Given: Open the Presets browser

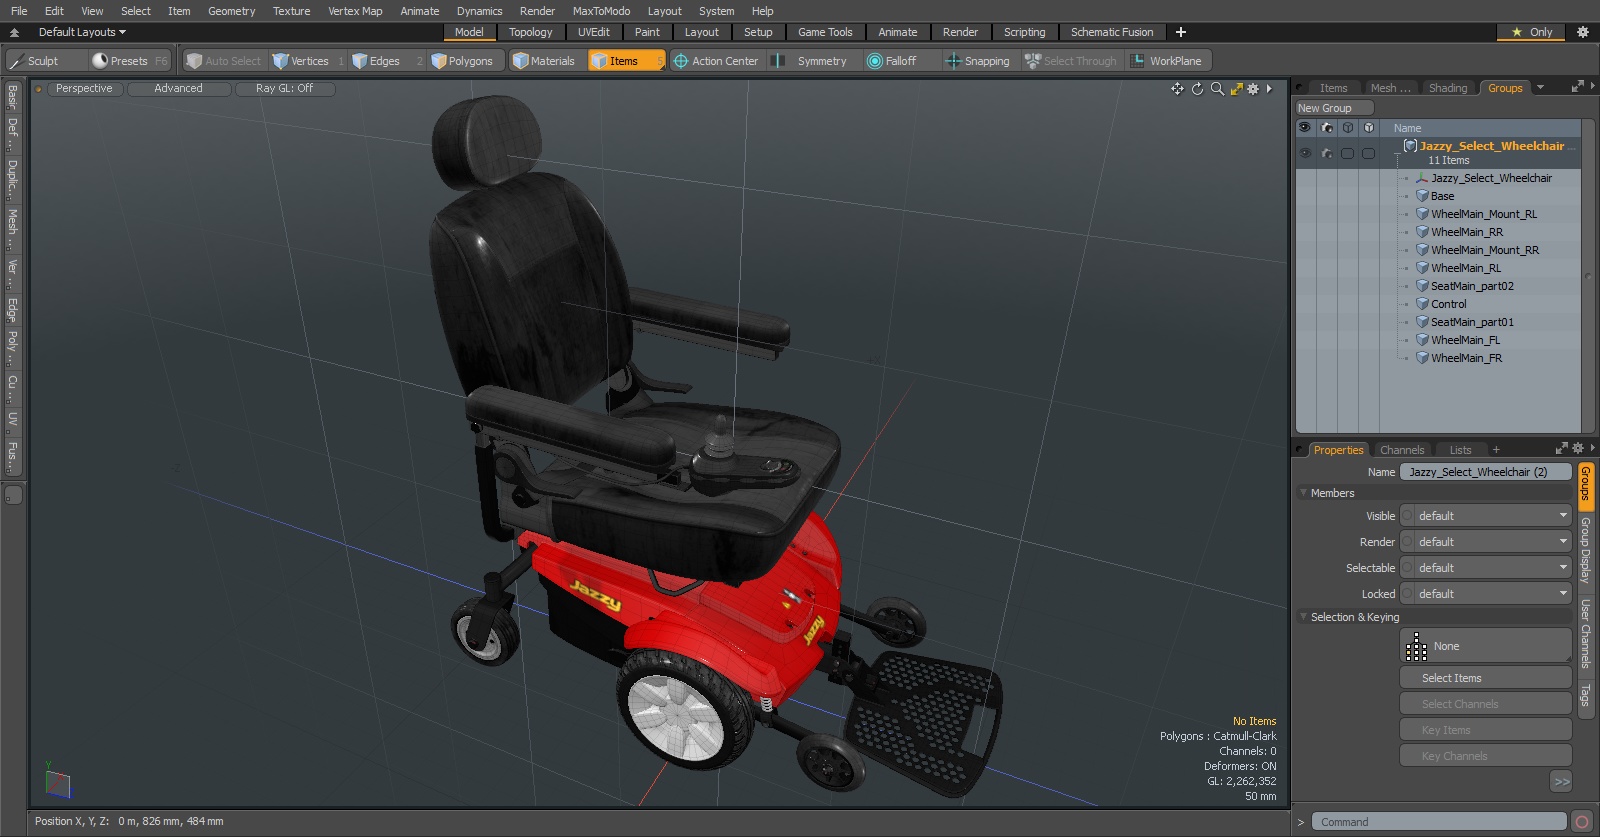Looking at the screenshot, I should (x=128, y=61).
